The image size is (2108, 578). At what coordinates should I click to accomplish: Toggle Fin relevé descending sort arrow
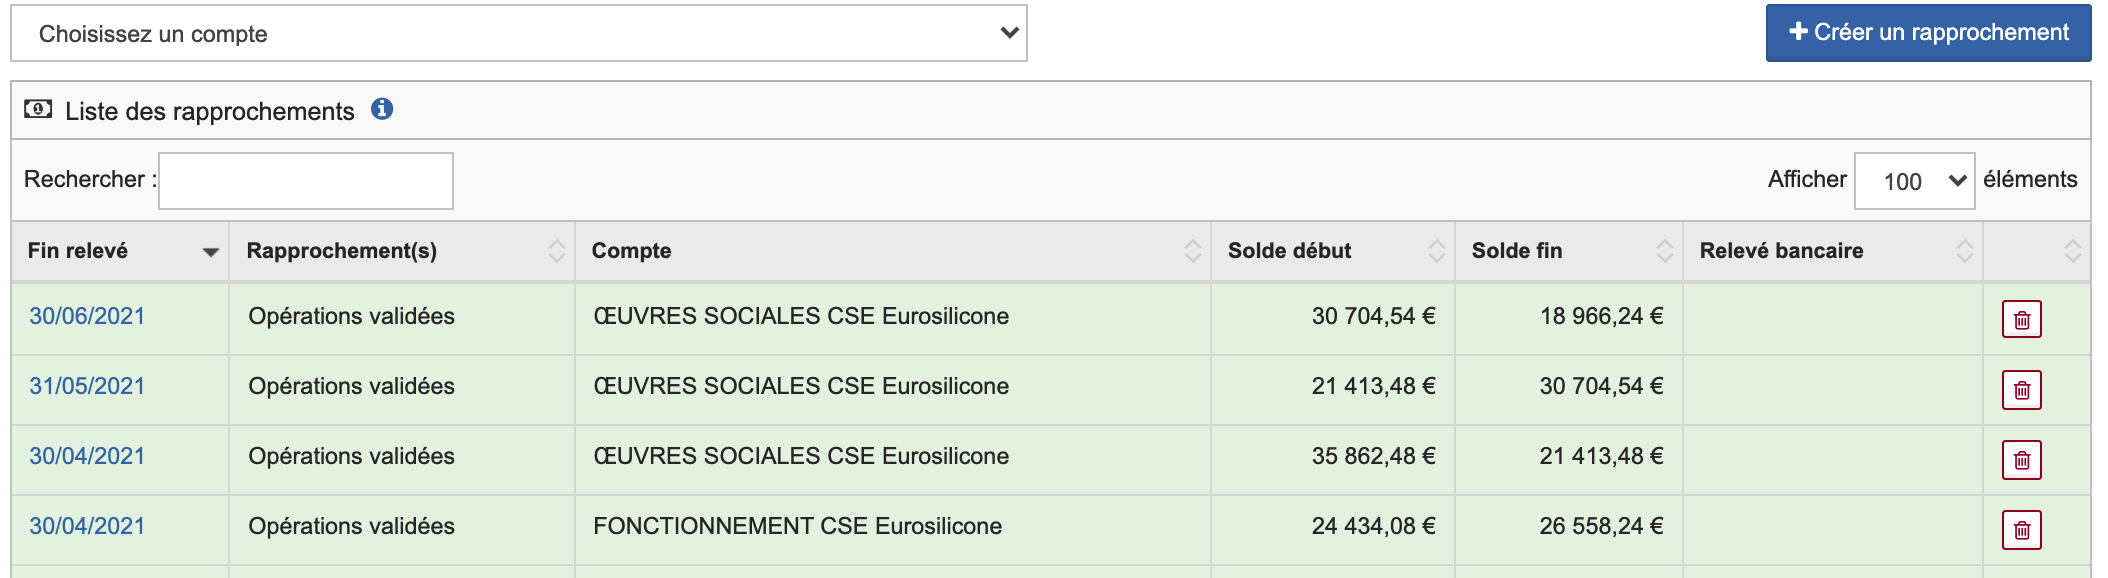click(210, 252)
